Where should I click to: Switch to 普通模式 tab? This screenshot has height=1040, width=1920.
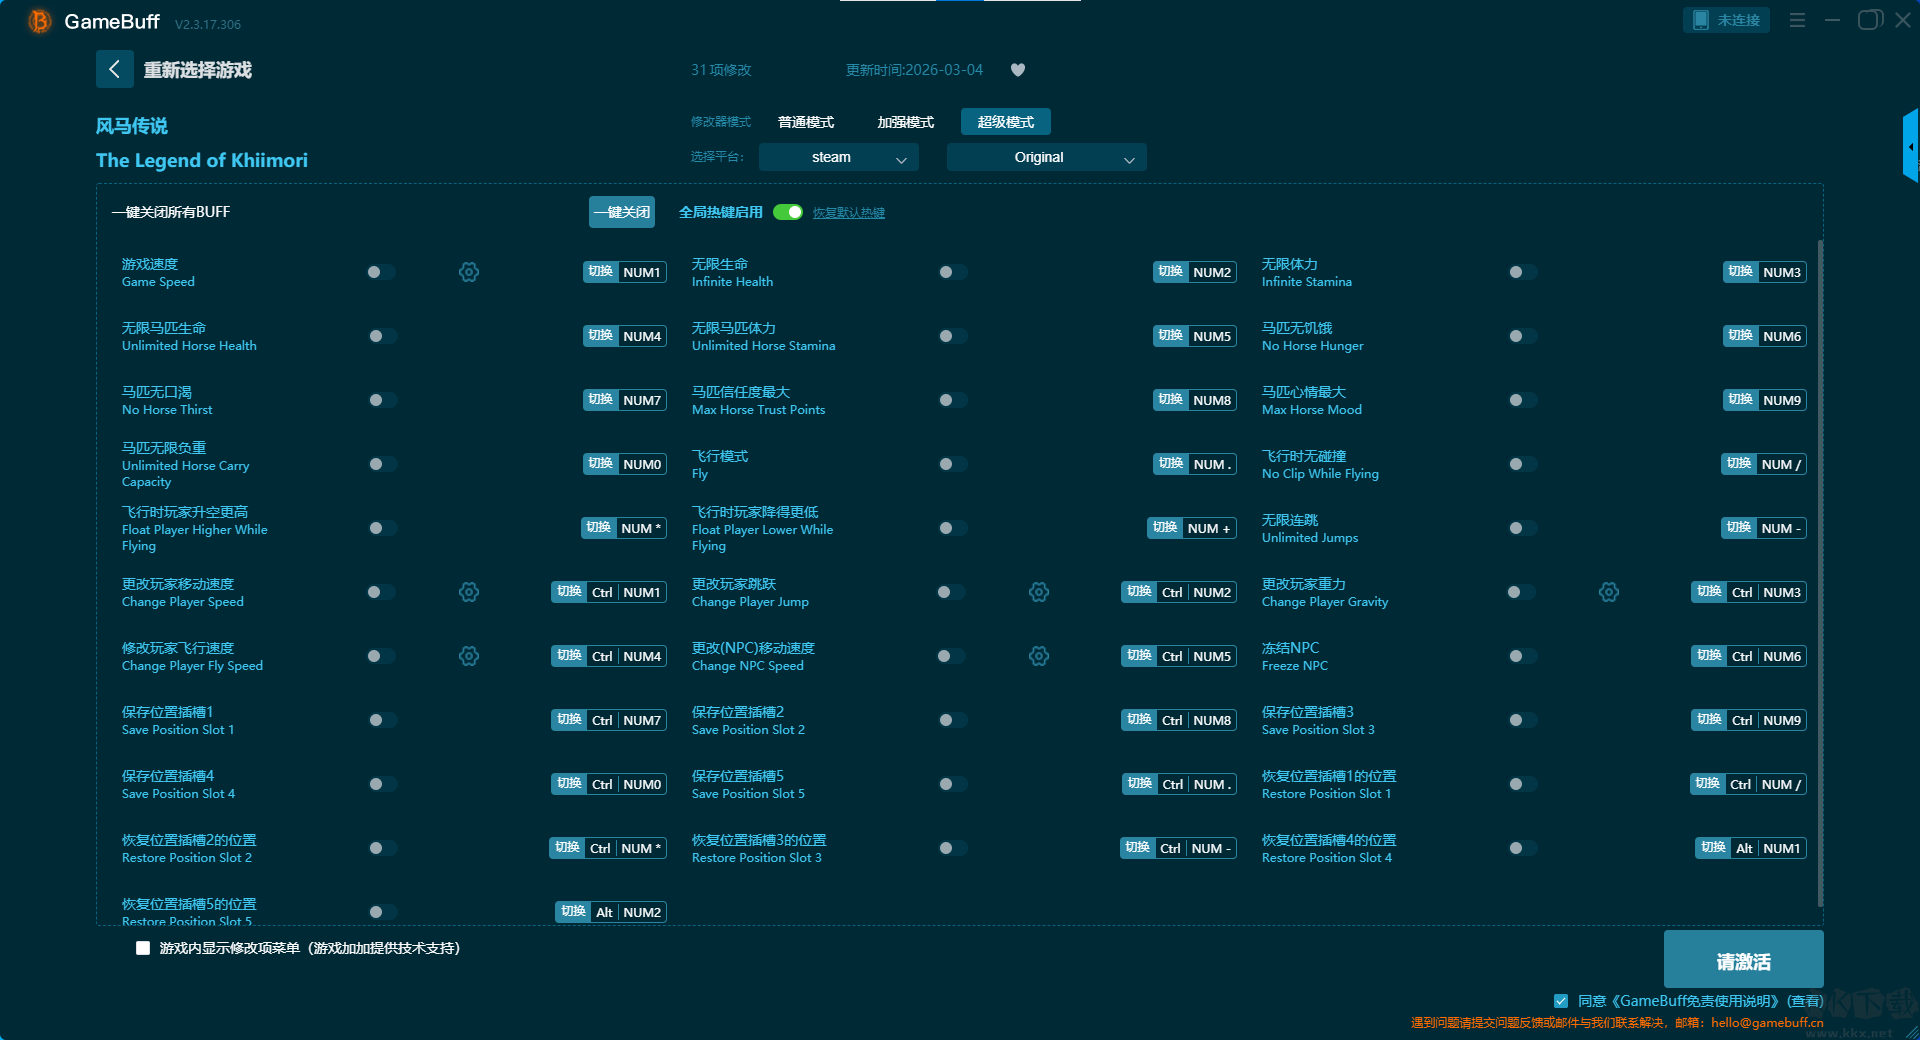click(x=806, y=122)
